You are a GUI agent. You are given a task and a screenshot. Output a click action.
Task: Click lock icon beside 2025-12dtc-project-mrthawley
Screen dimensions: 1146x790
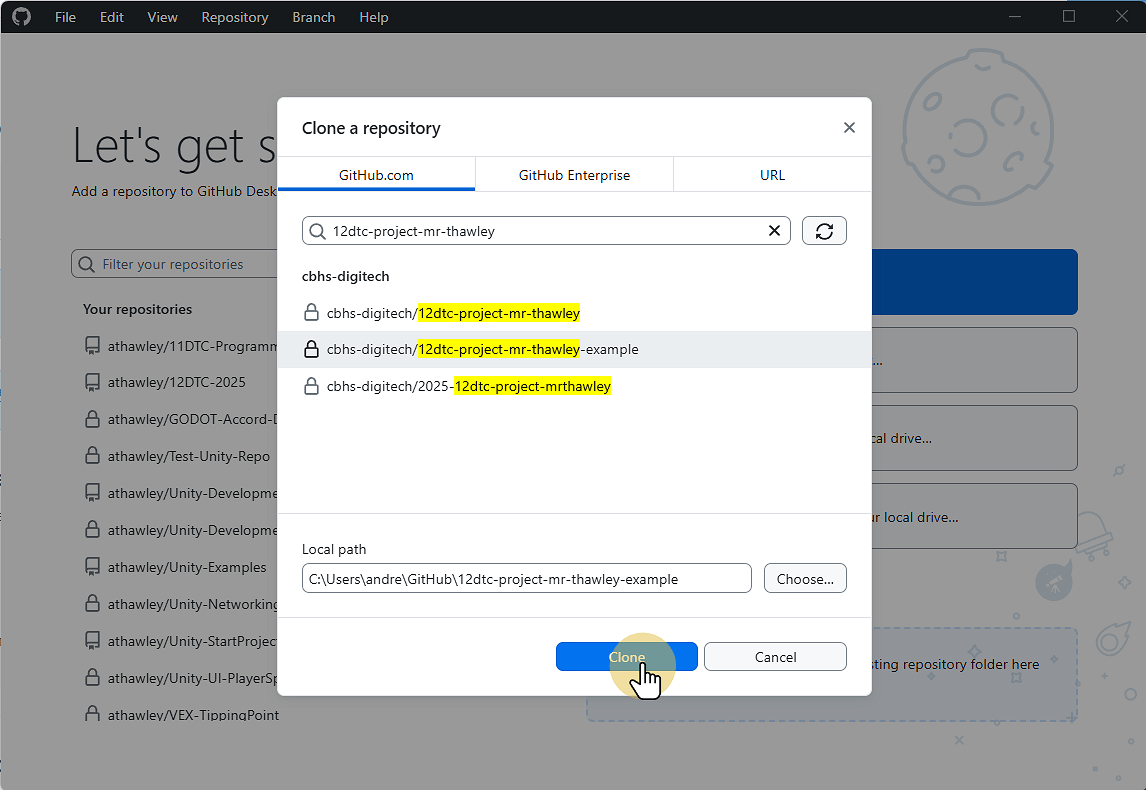point(311,386)
